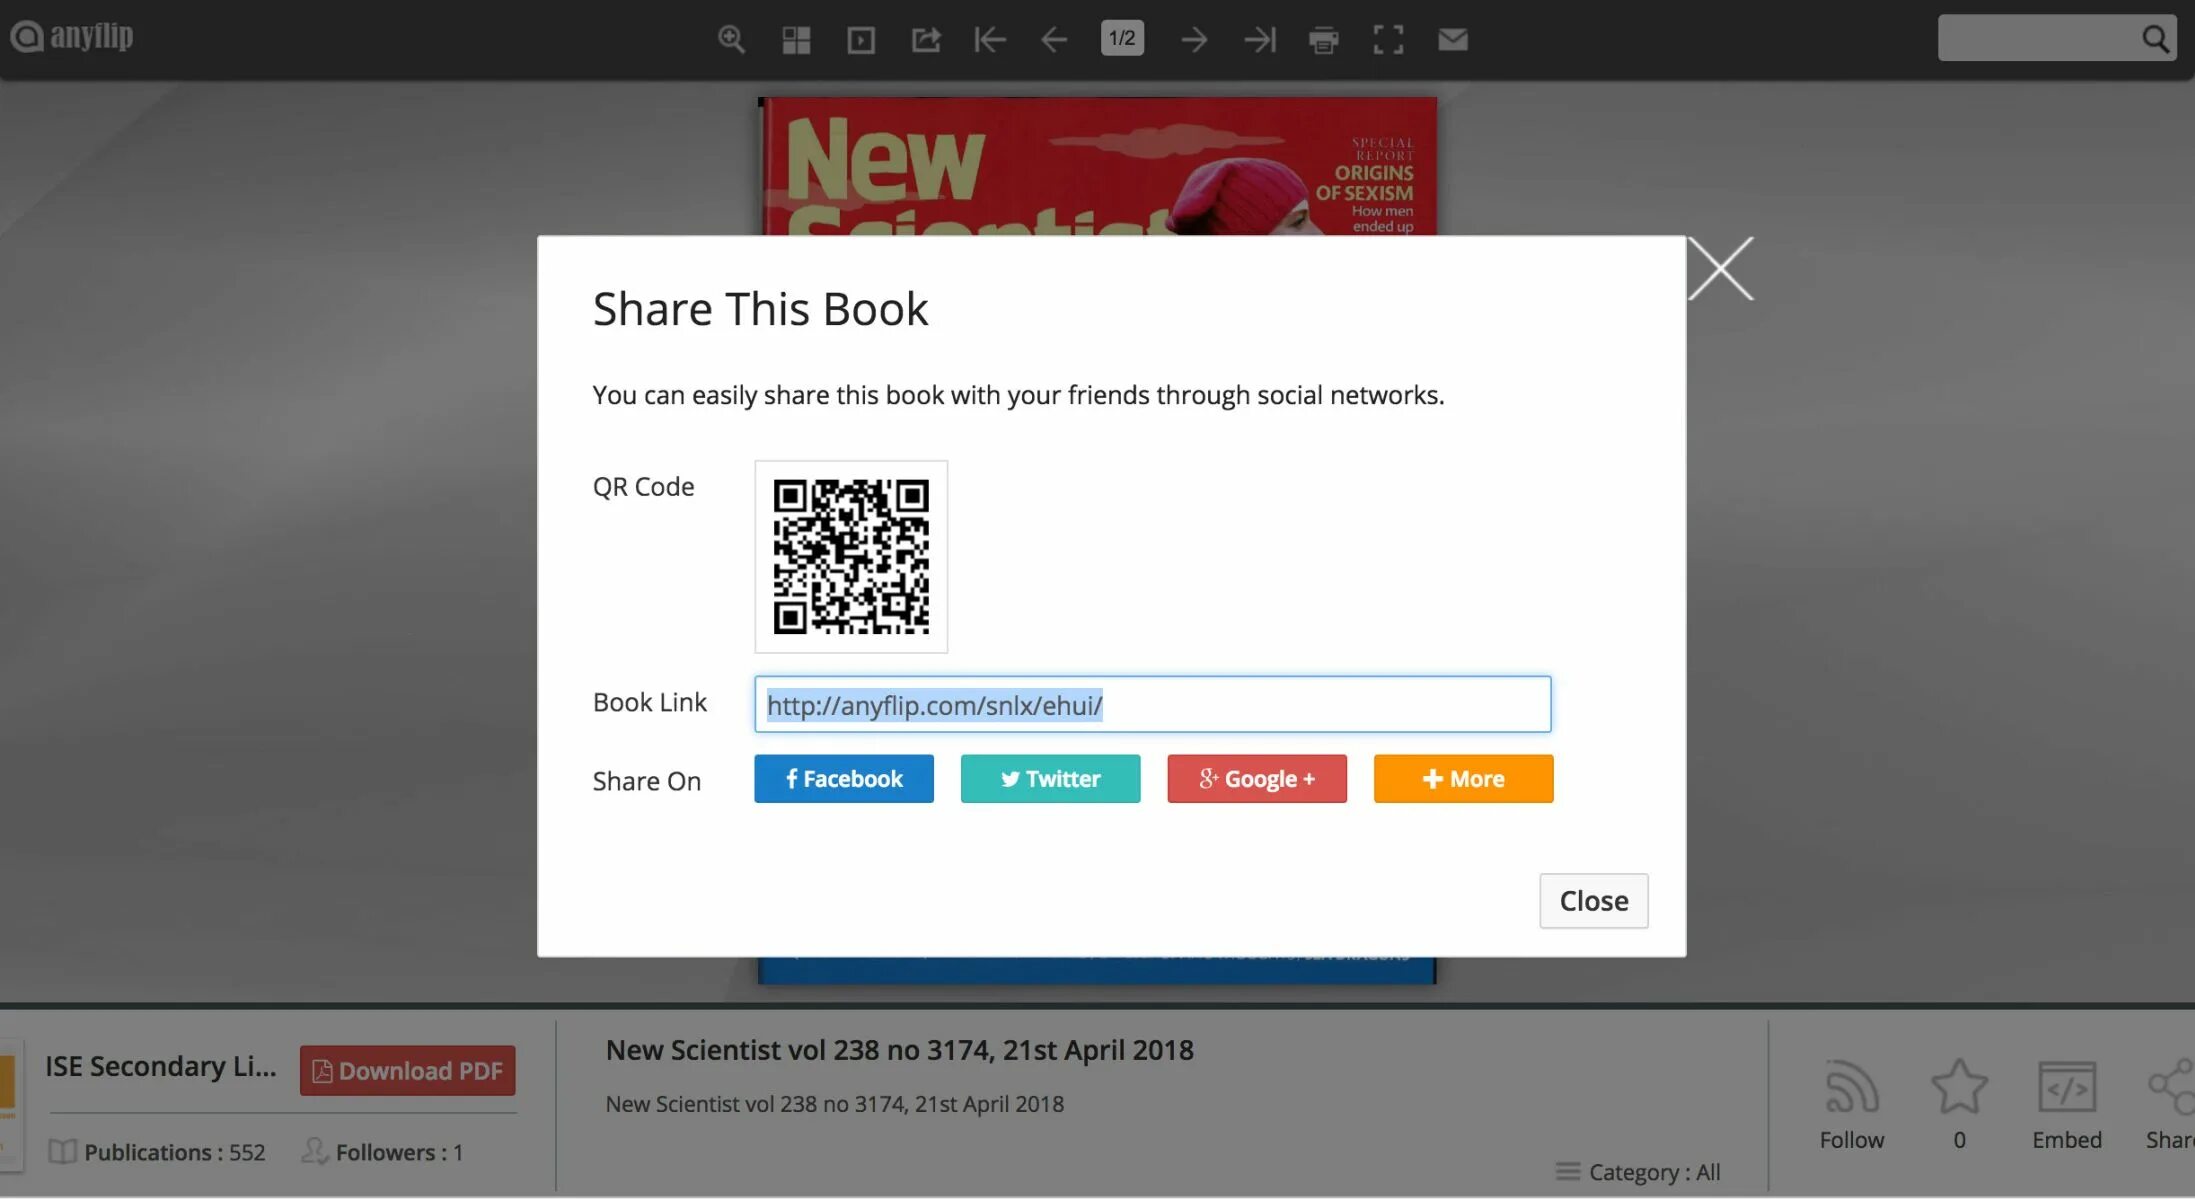Download PDF of the publication
Viewport: 2195px width, 1200px height.
pyautogui.click(x=408, y=1071)
